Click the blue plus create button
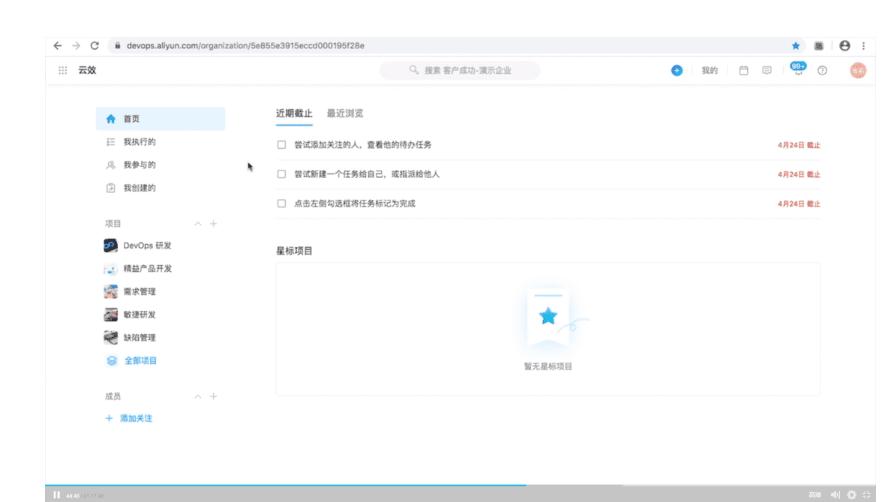Screen dimensions: 885x502 point(677,70)
